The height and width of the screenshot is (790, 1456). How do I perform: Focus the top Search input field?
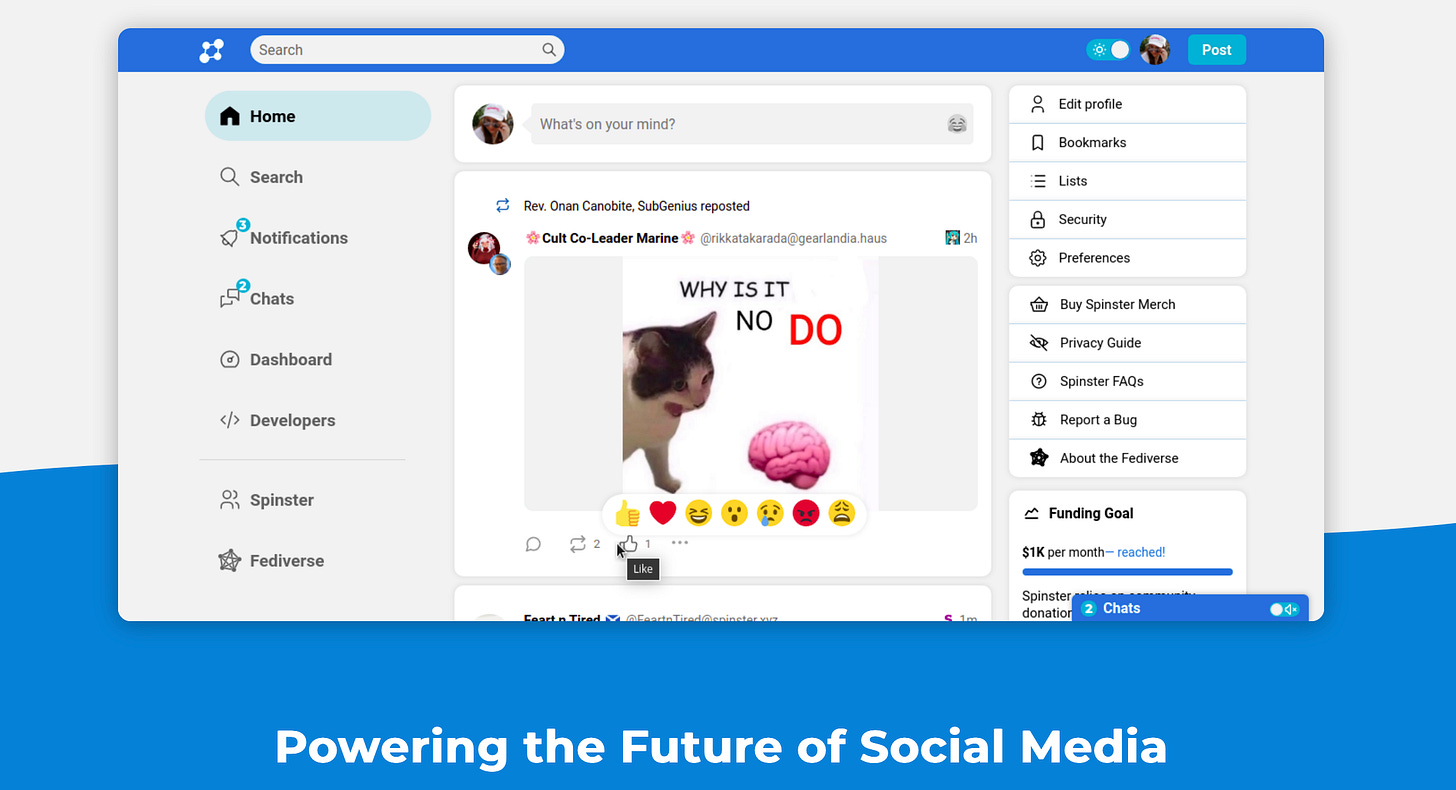[x=407, y=50]
